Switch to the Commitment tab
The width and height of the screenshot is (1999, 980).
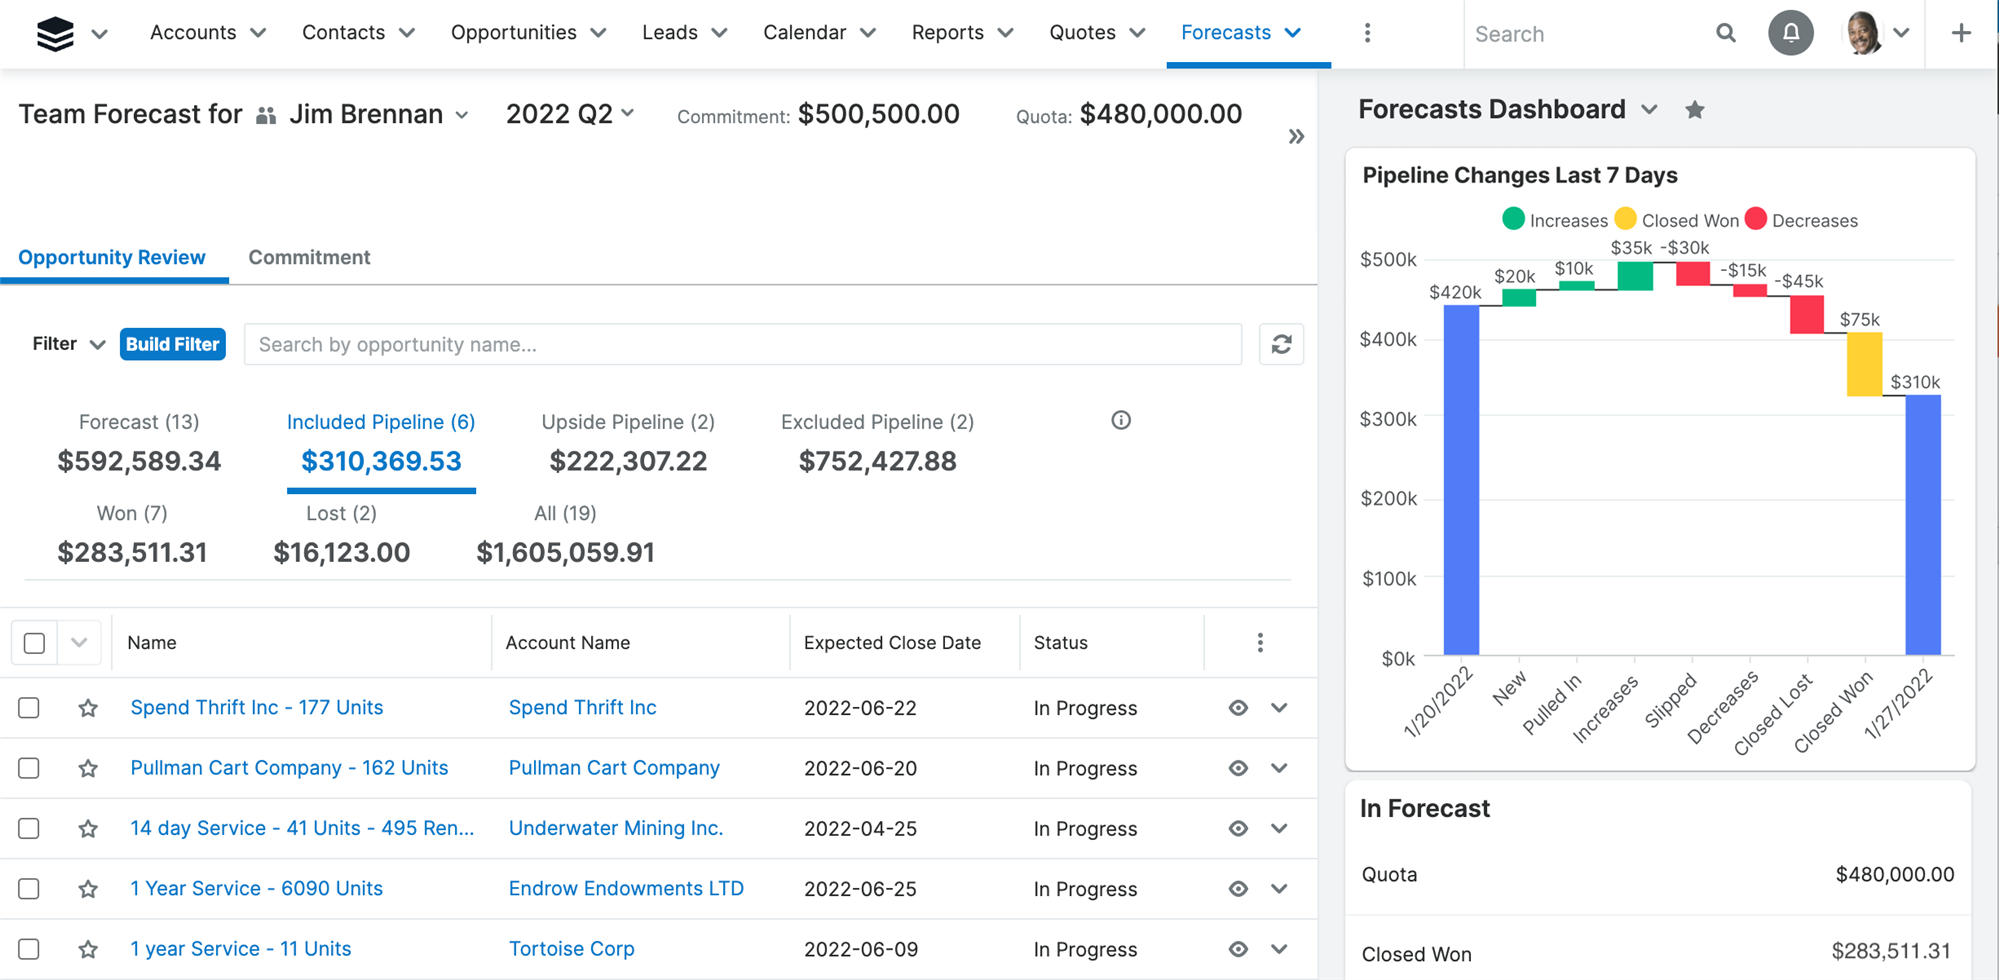[309, 257]
